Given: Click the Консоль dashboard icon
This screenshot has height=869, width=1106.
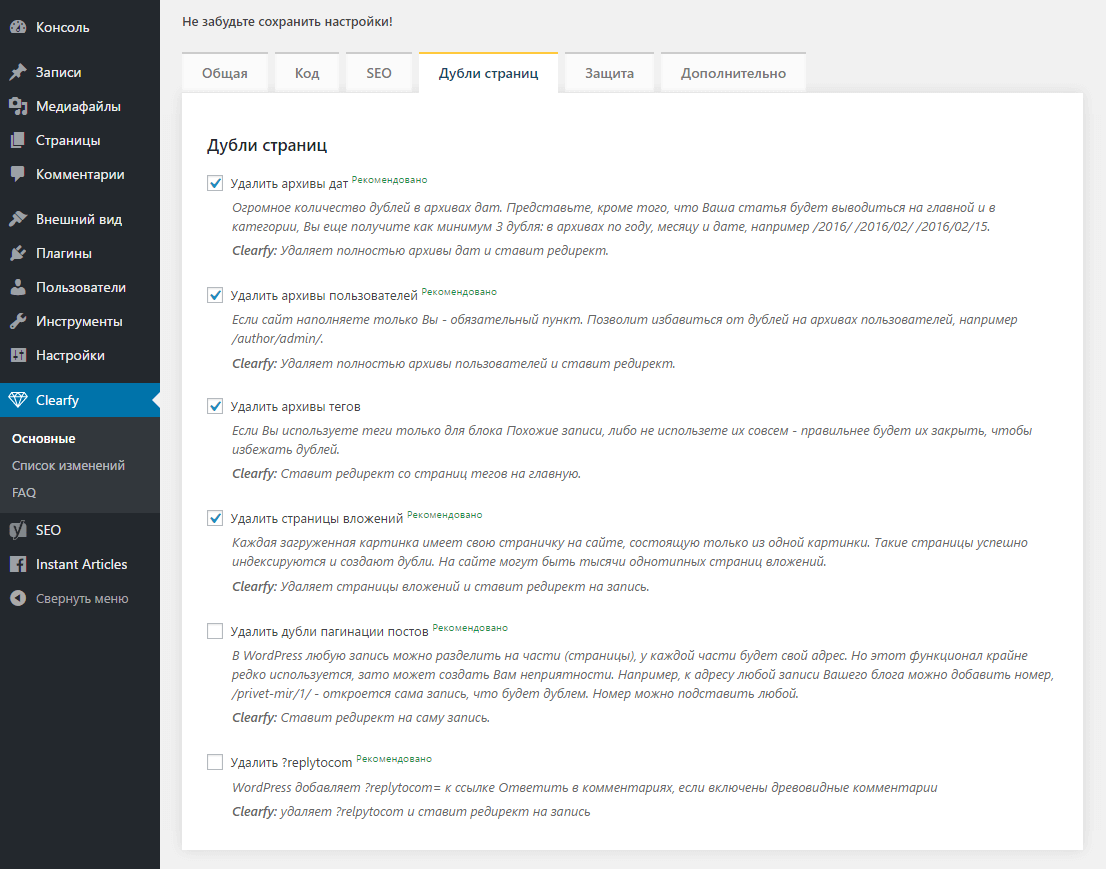Looking at the screenshot, I should pyautogui.click(x=18, y=28).
